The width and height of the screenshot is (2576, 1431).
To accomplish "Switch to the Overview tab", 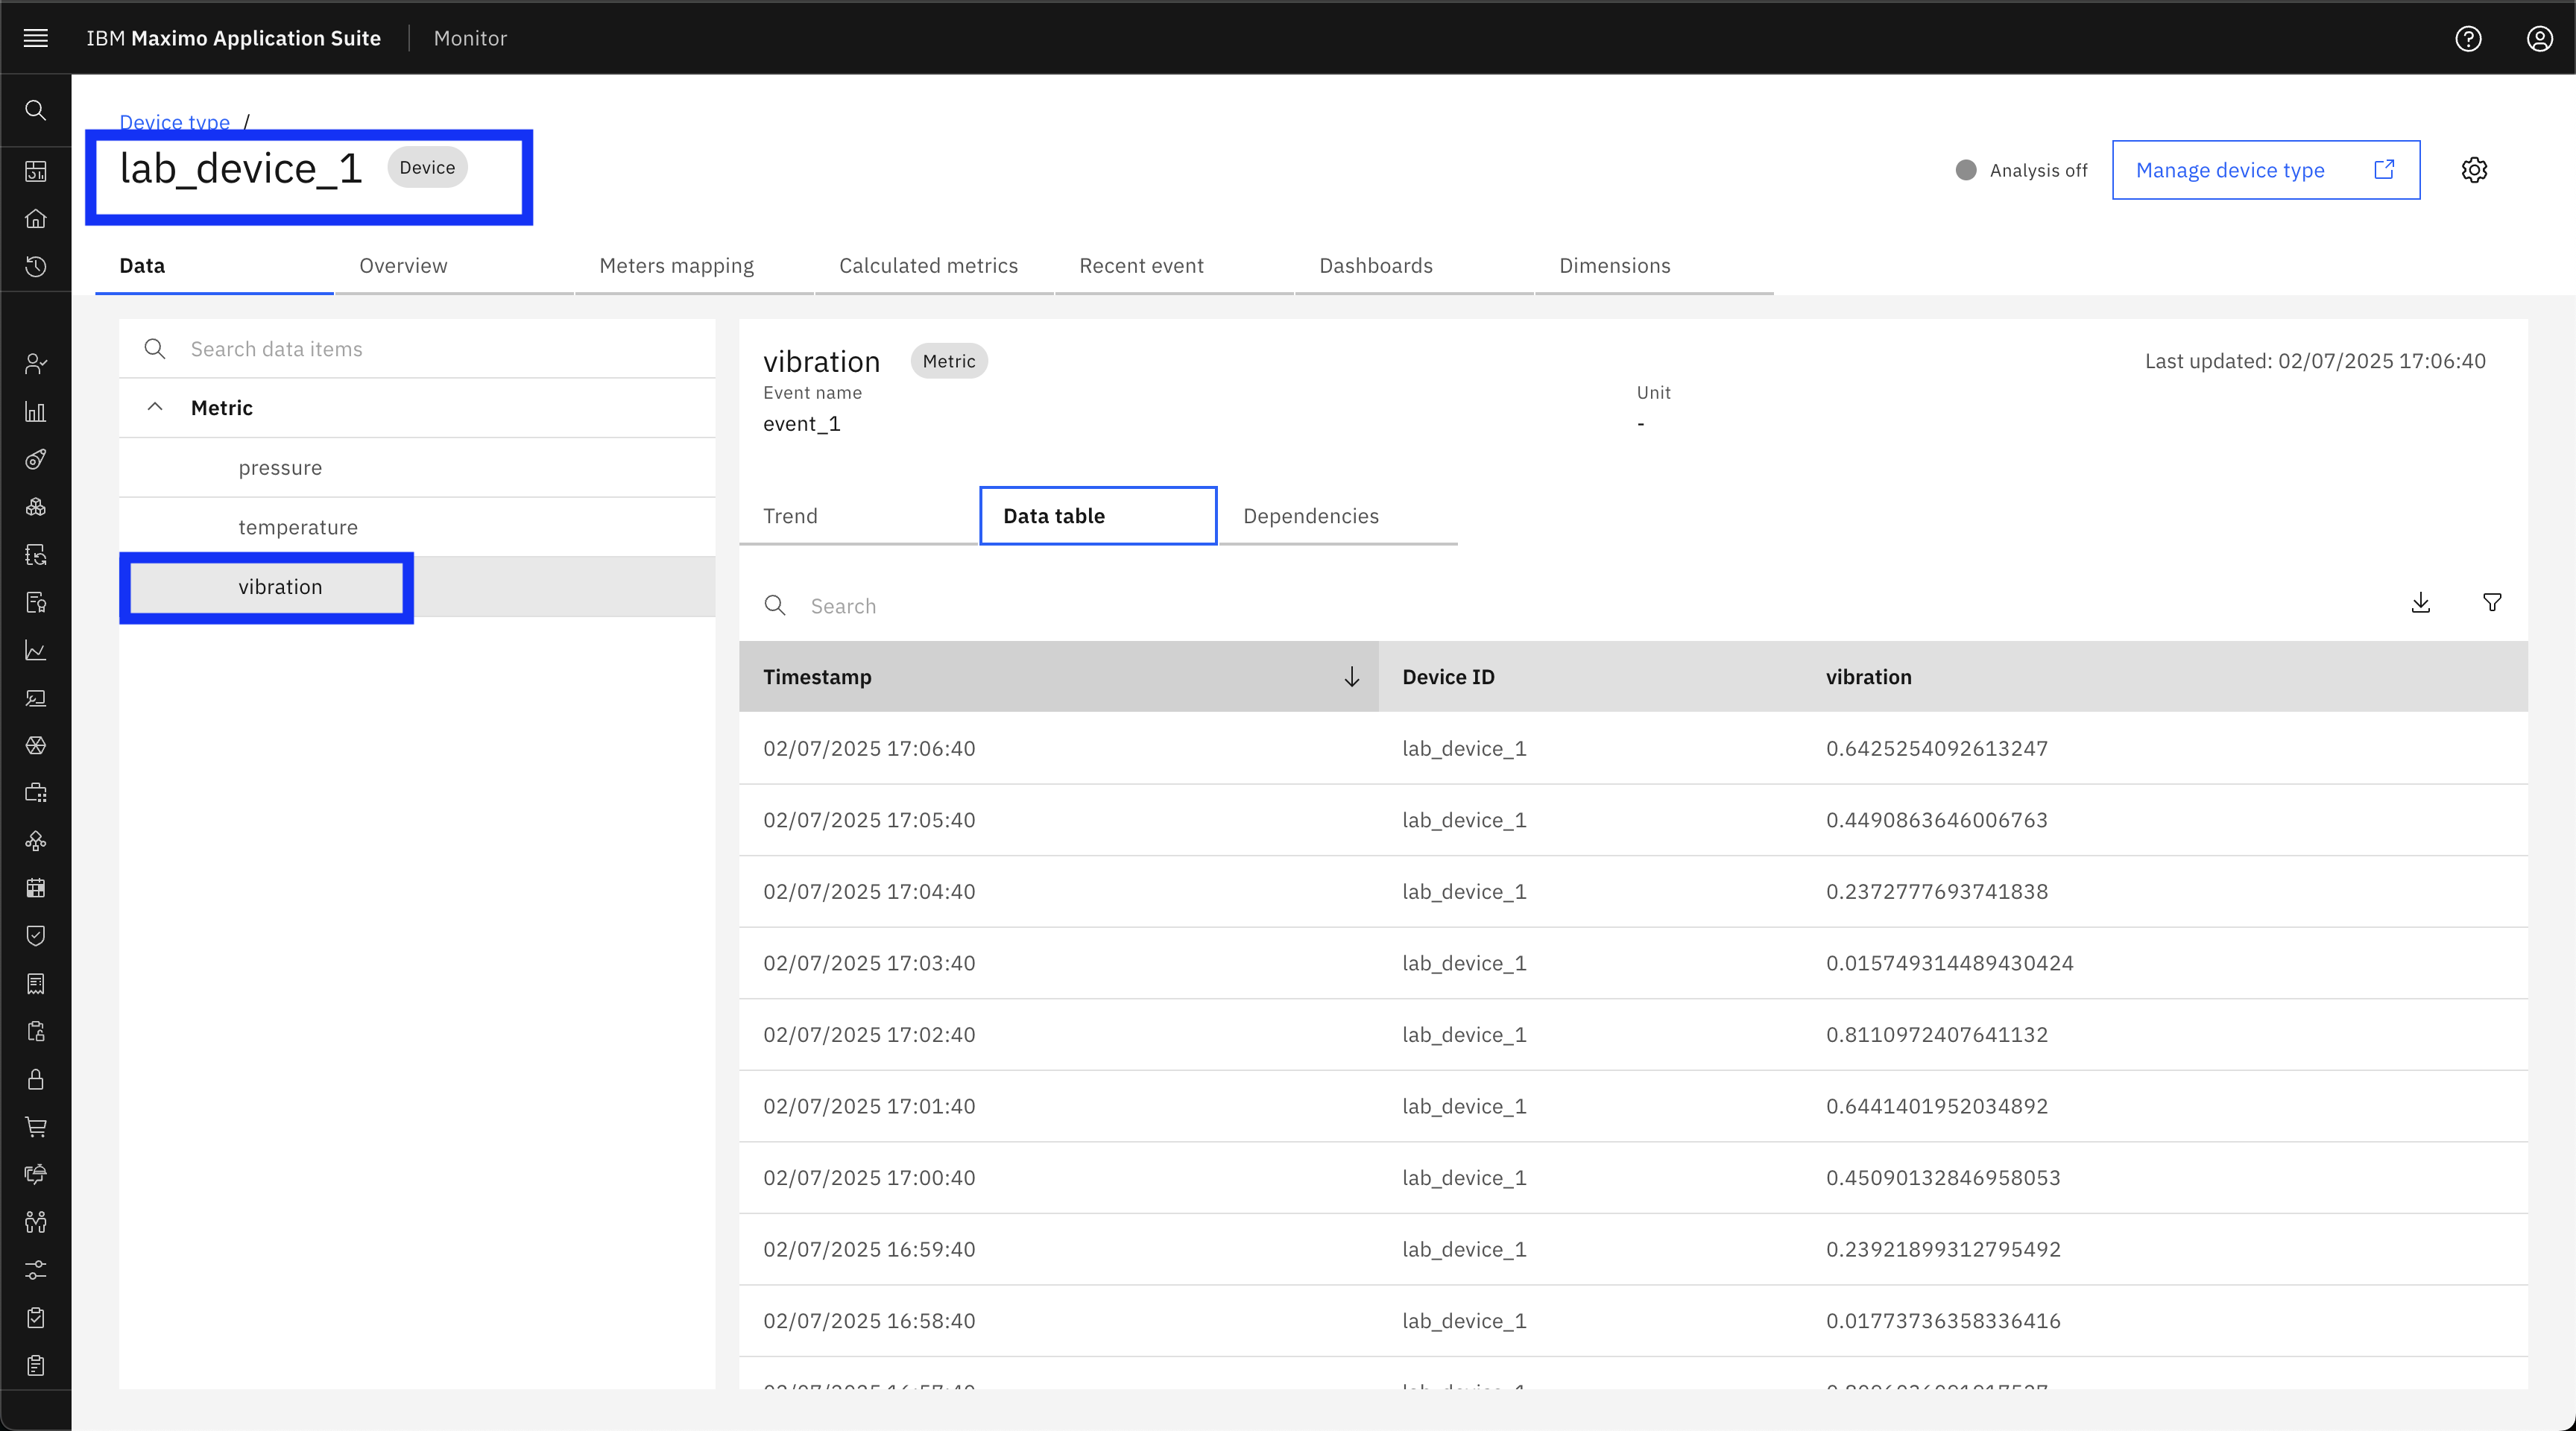I will [454, 266].
